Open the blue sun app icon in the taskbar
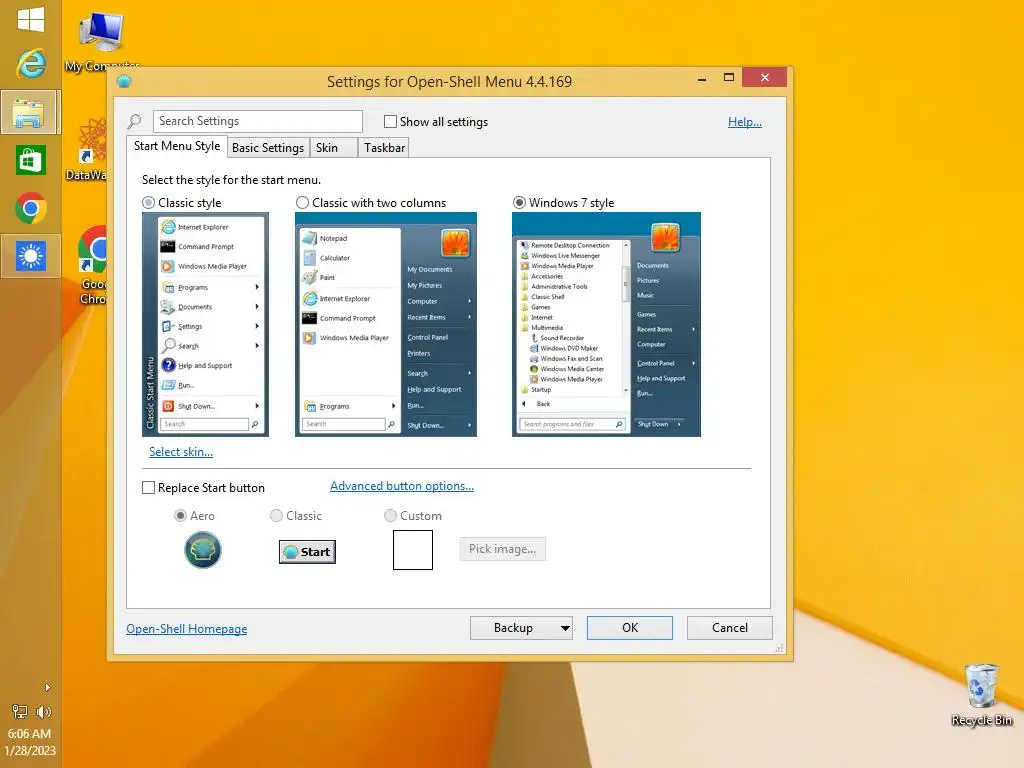The height and width of the screenshot is (768, 1024). pyautogui.click(x=30, y=256)
